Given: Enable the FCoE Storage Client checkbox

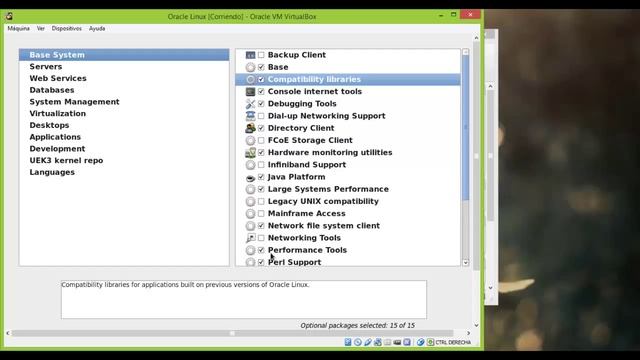Looking at the screenshot, I should coord(261,140).
